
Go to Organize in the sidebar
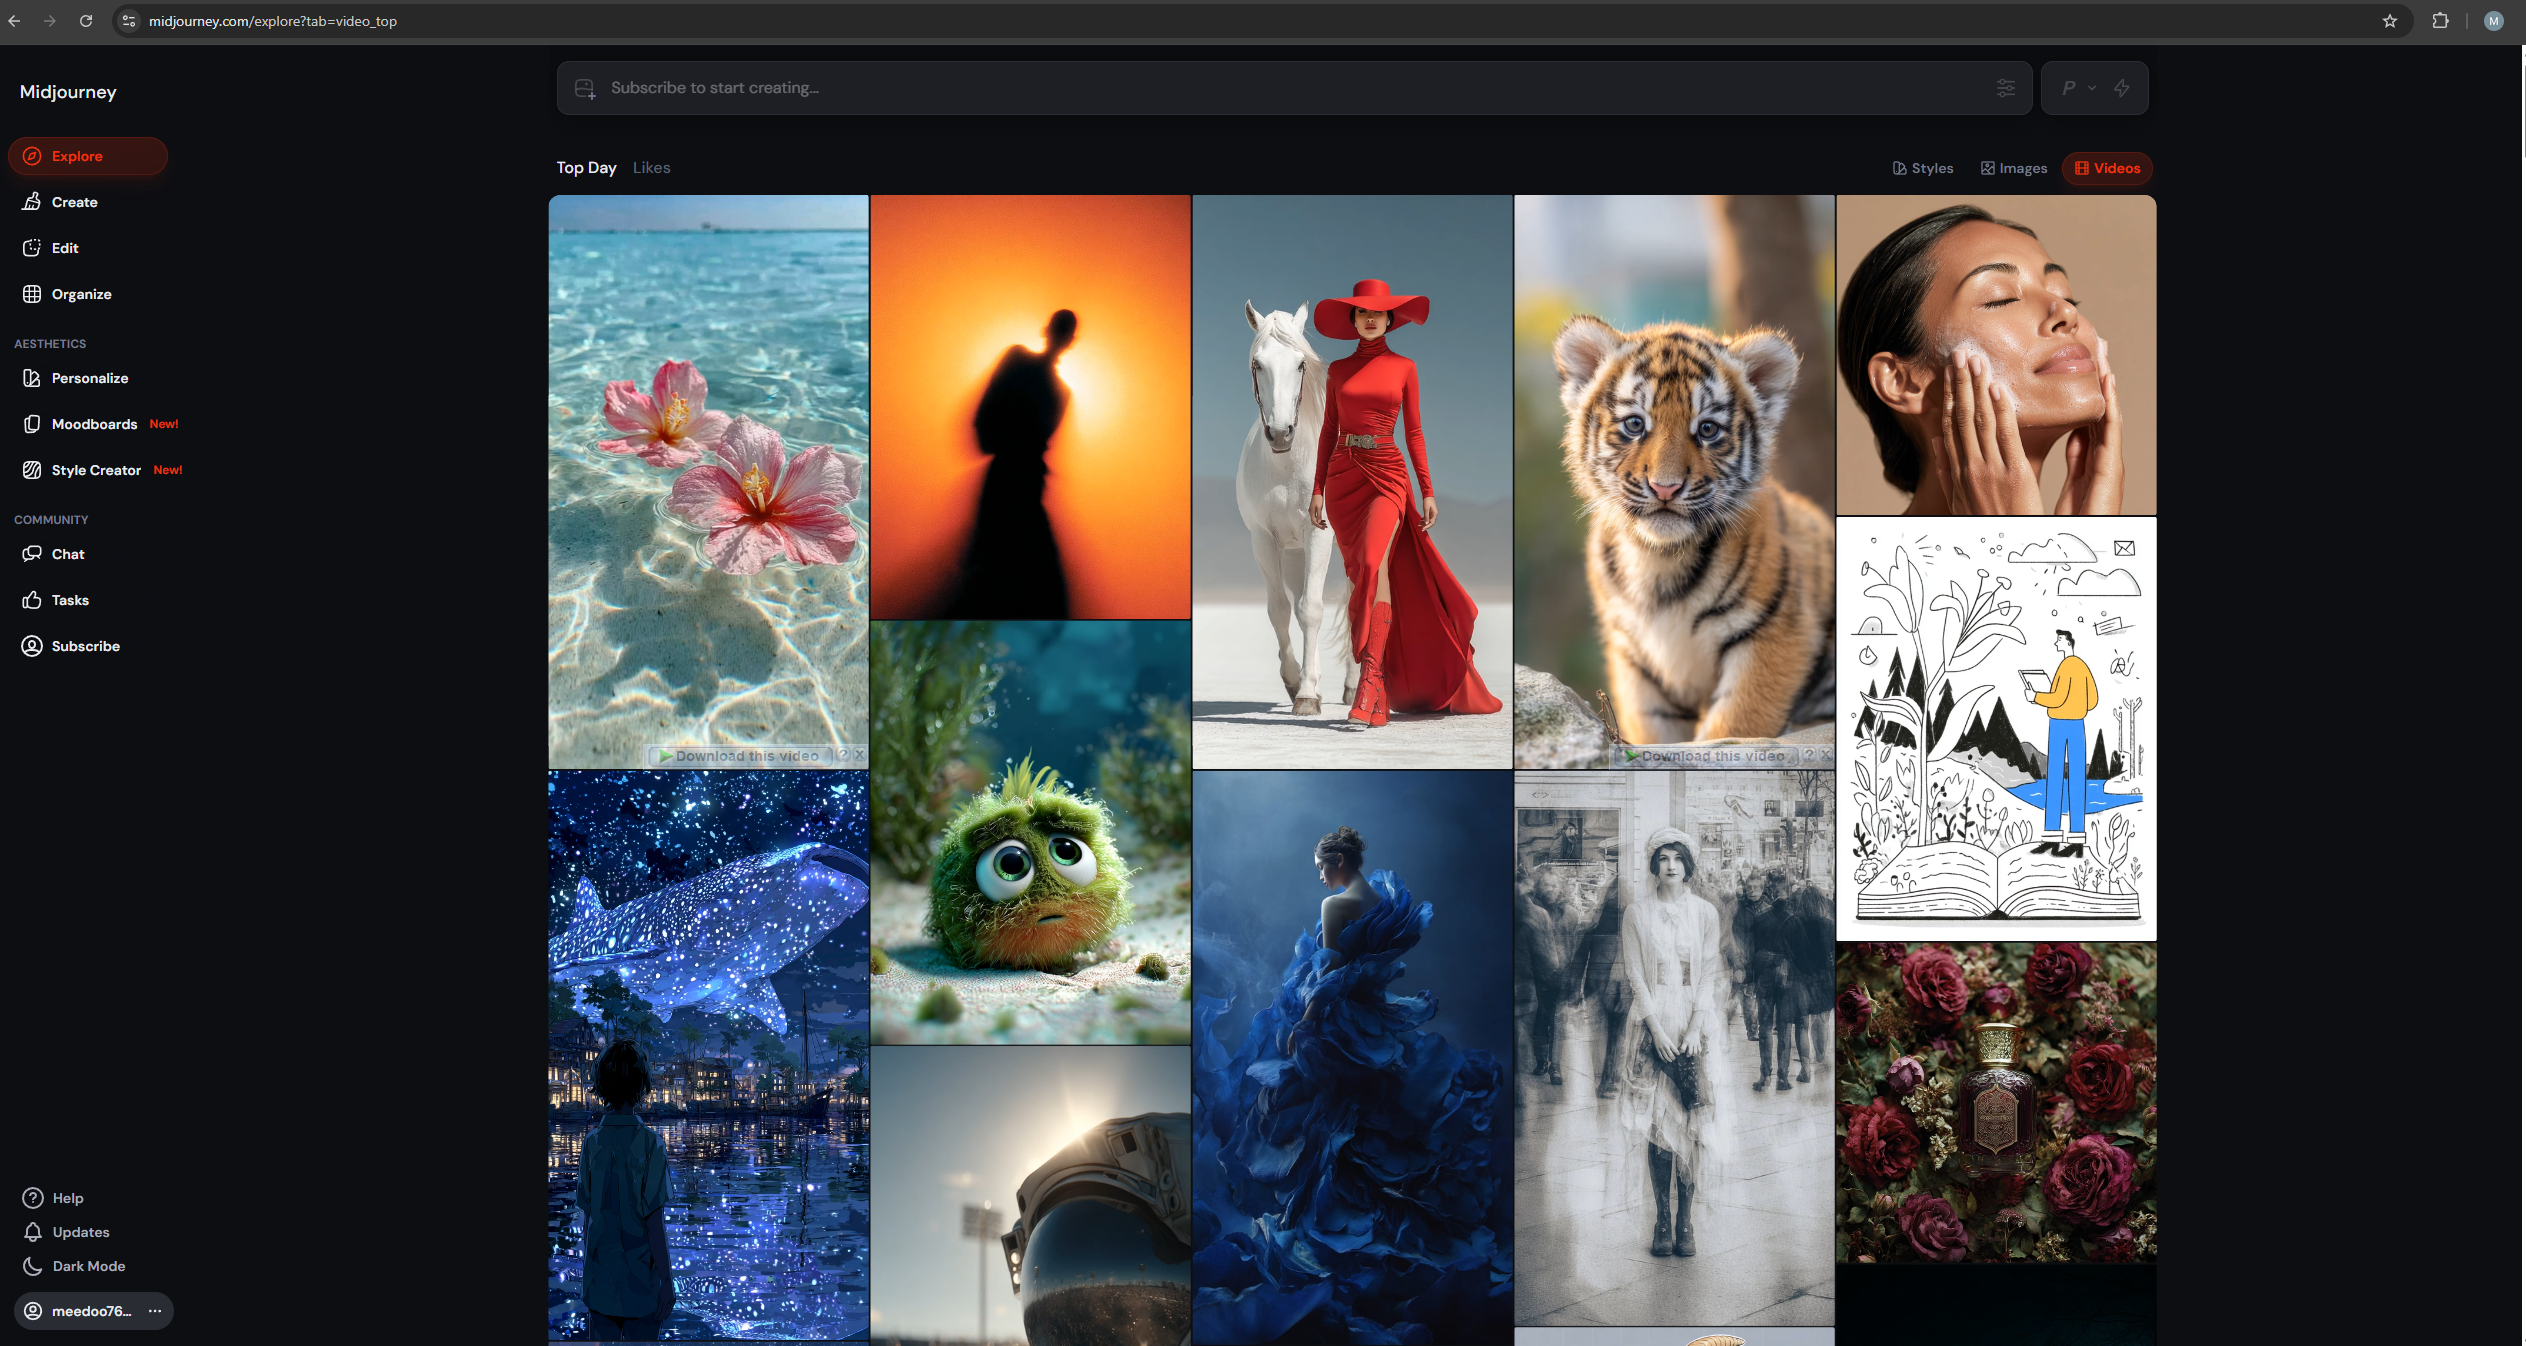pos(81,294)
